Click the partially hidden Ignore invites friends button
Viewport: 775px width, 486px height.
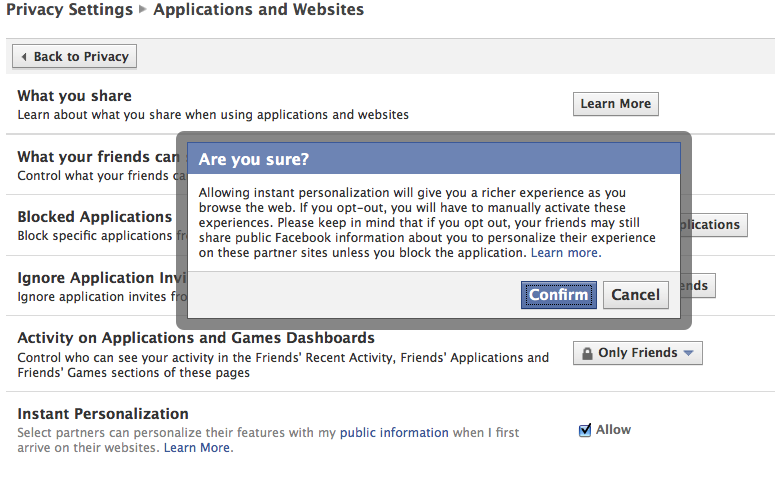[698, 286]
